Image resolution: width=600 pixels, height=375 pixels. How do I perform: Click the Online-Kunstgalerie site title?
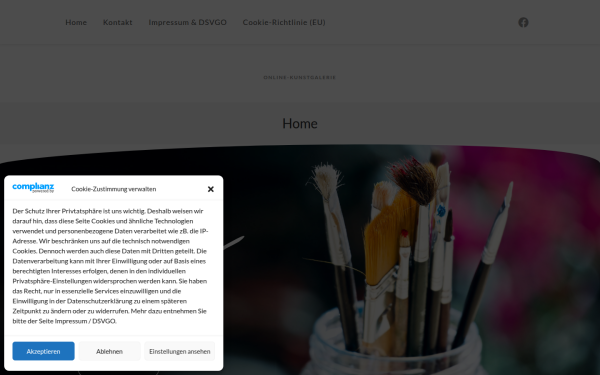click(x=300, y=77)
